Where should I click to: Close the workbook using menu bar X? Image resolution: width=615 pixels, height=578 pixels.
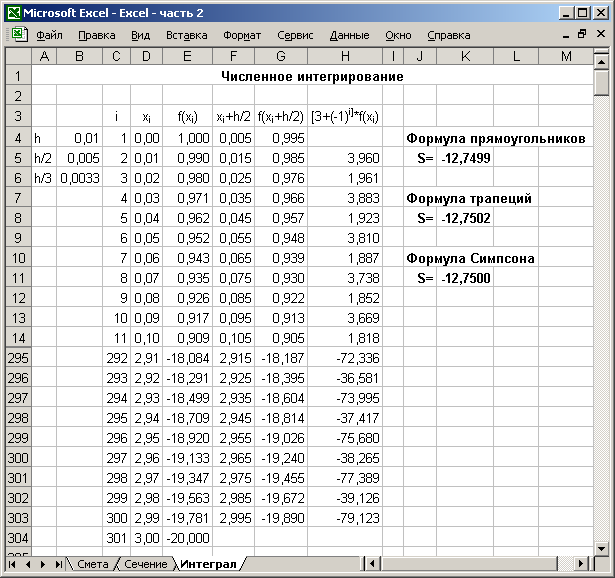coord(600,34)
